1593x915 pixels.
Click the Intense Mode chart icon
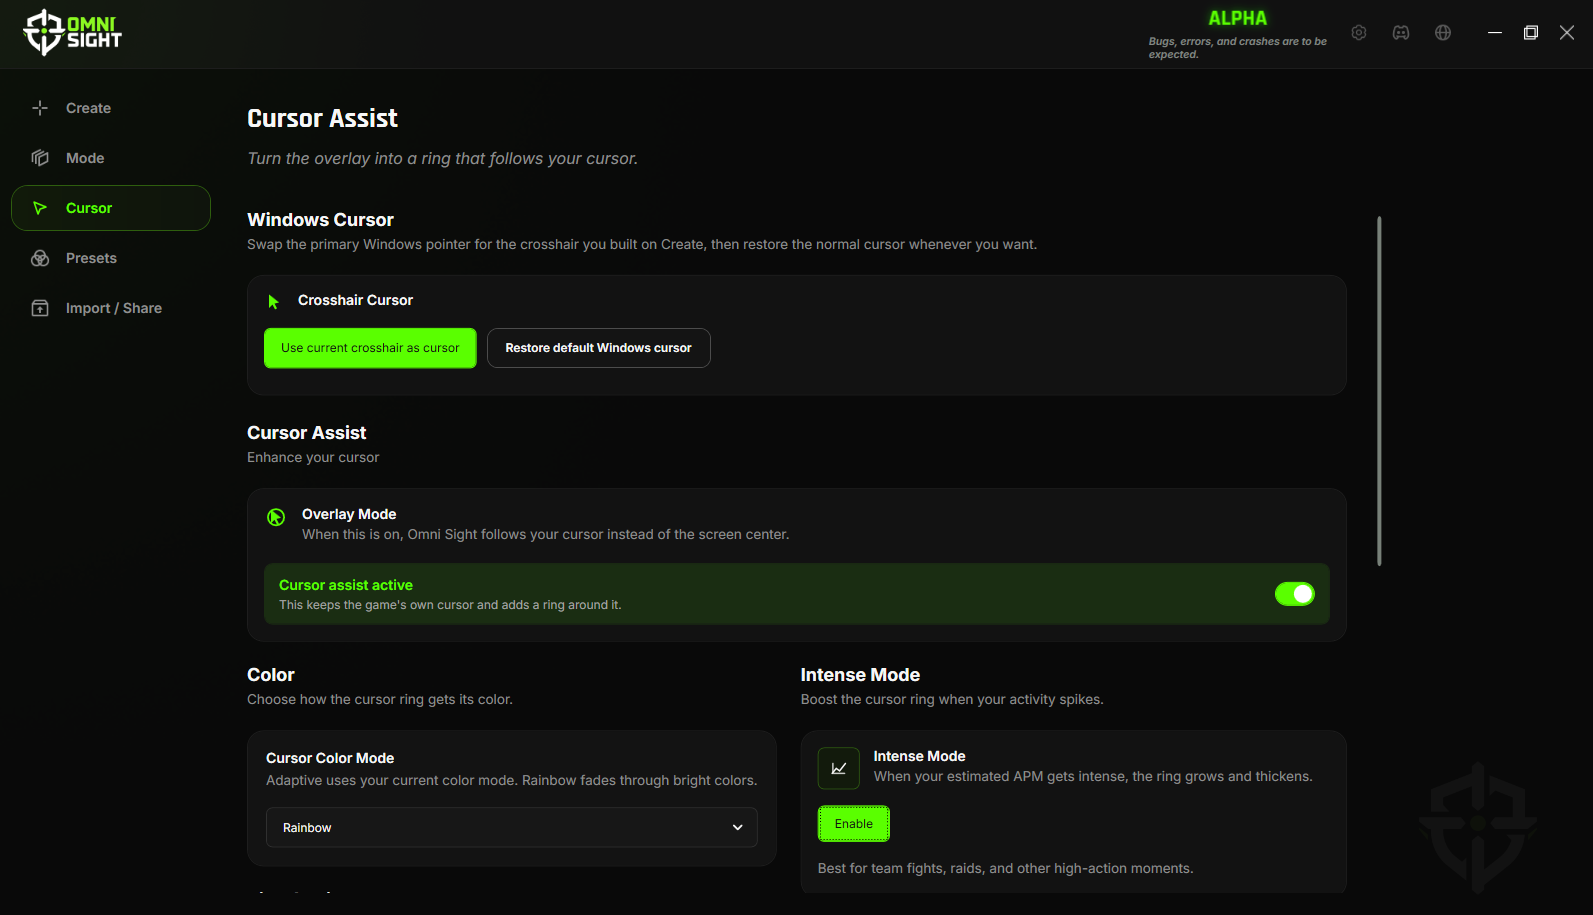click(x=839, y=768)
